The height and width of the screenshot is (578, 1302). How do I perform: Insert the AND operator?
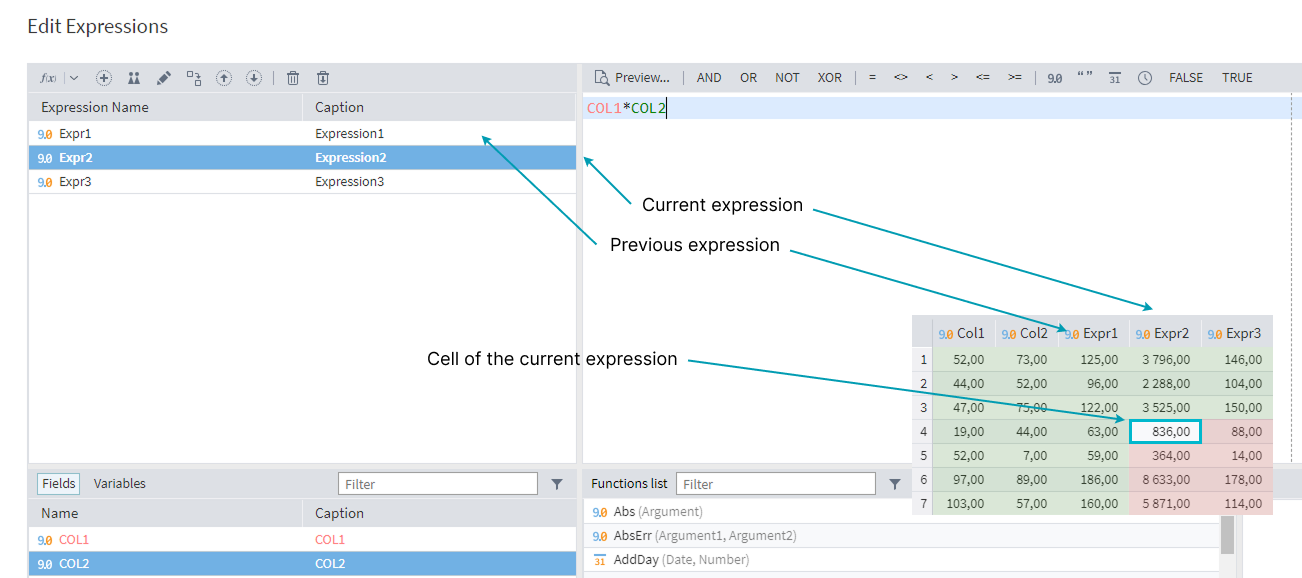coord(709,78)
